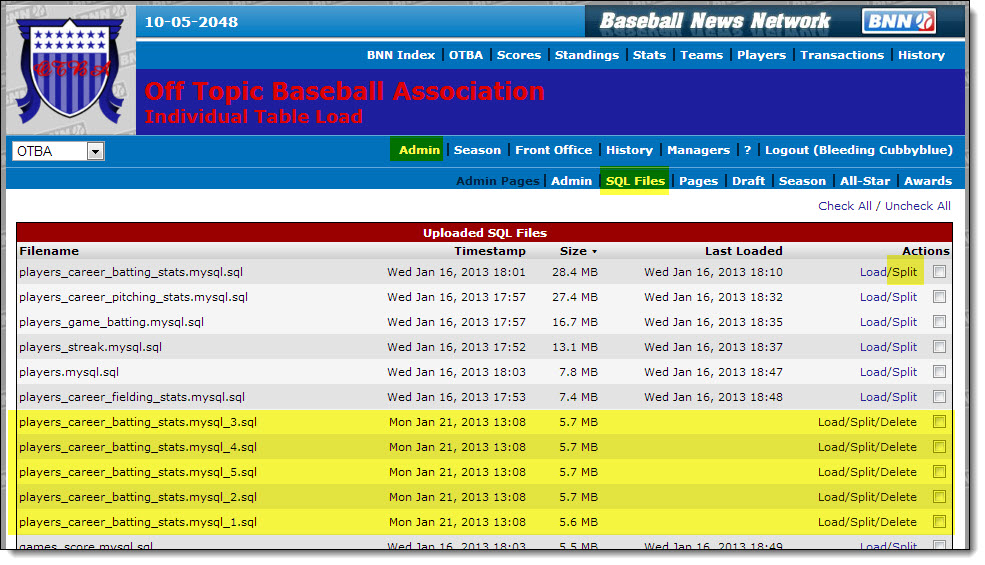Tick the checkbox for players_streak.mysql.sql row
Screen dimensions: 985x565
pos(939,347)
